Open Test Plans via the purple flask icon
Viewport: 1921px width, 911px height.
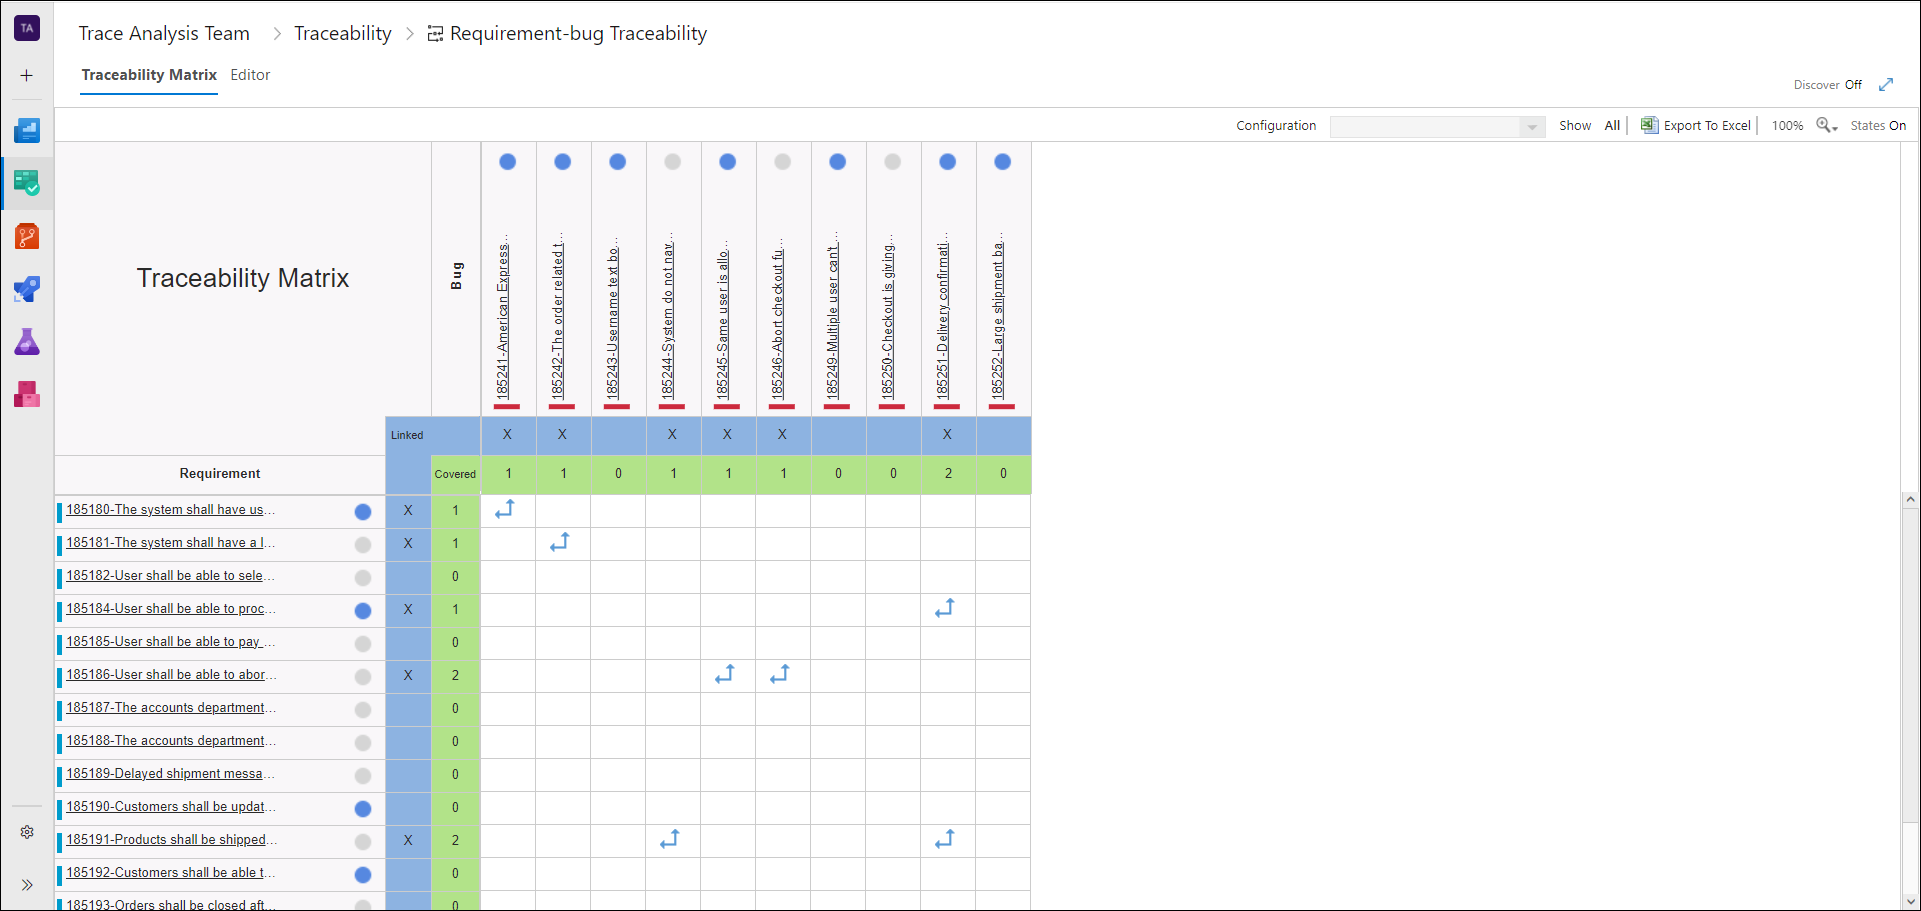click(27, 341)
